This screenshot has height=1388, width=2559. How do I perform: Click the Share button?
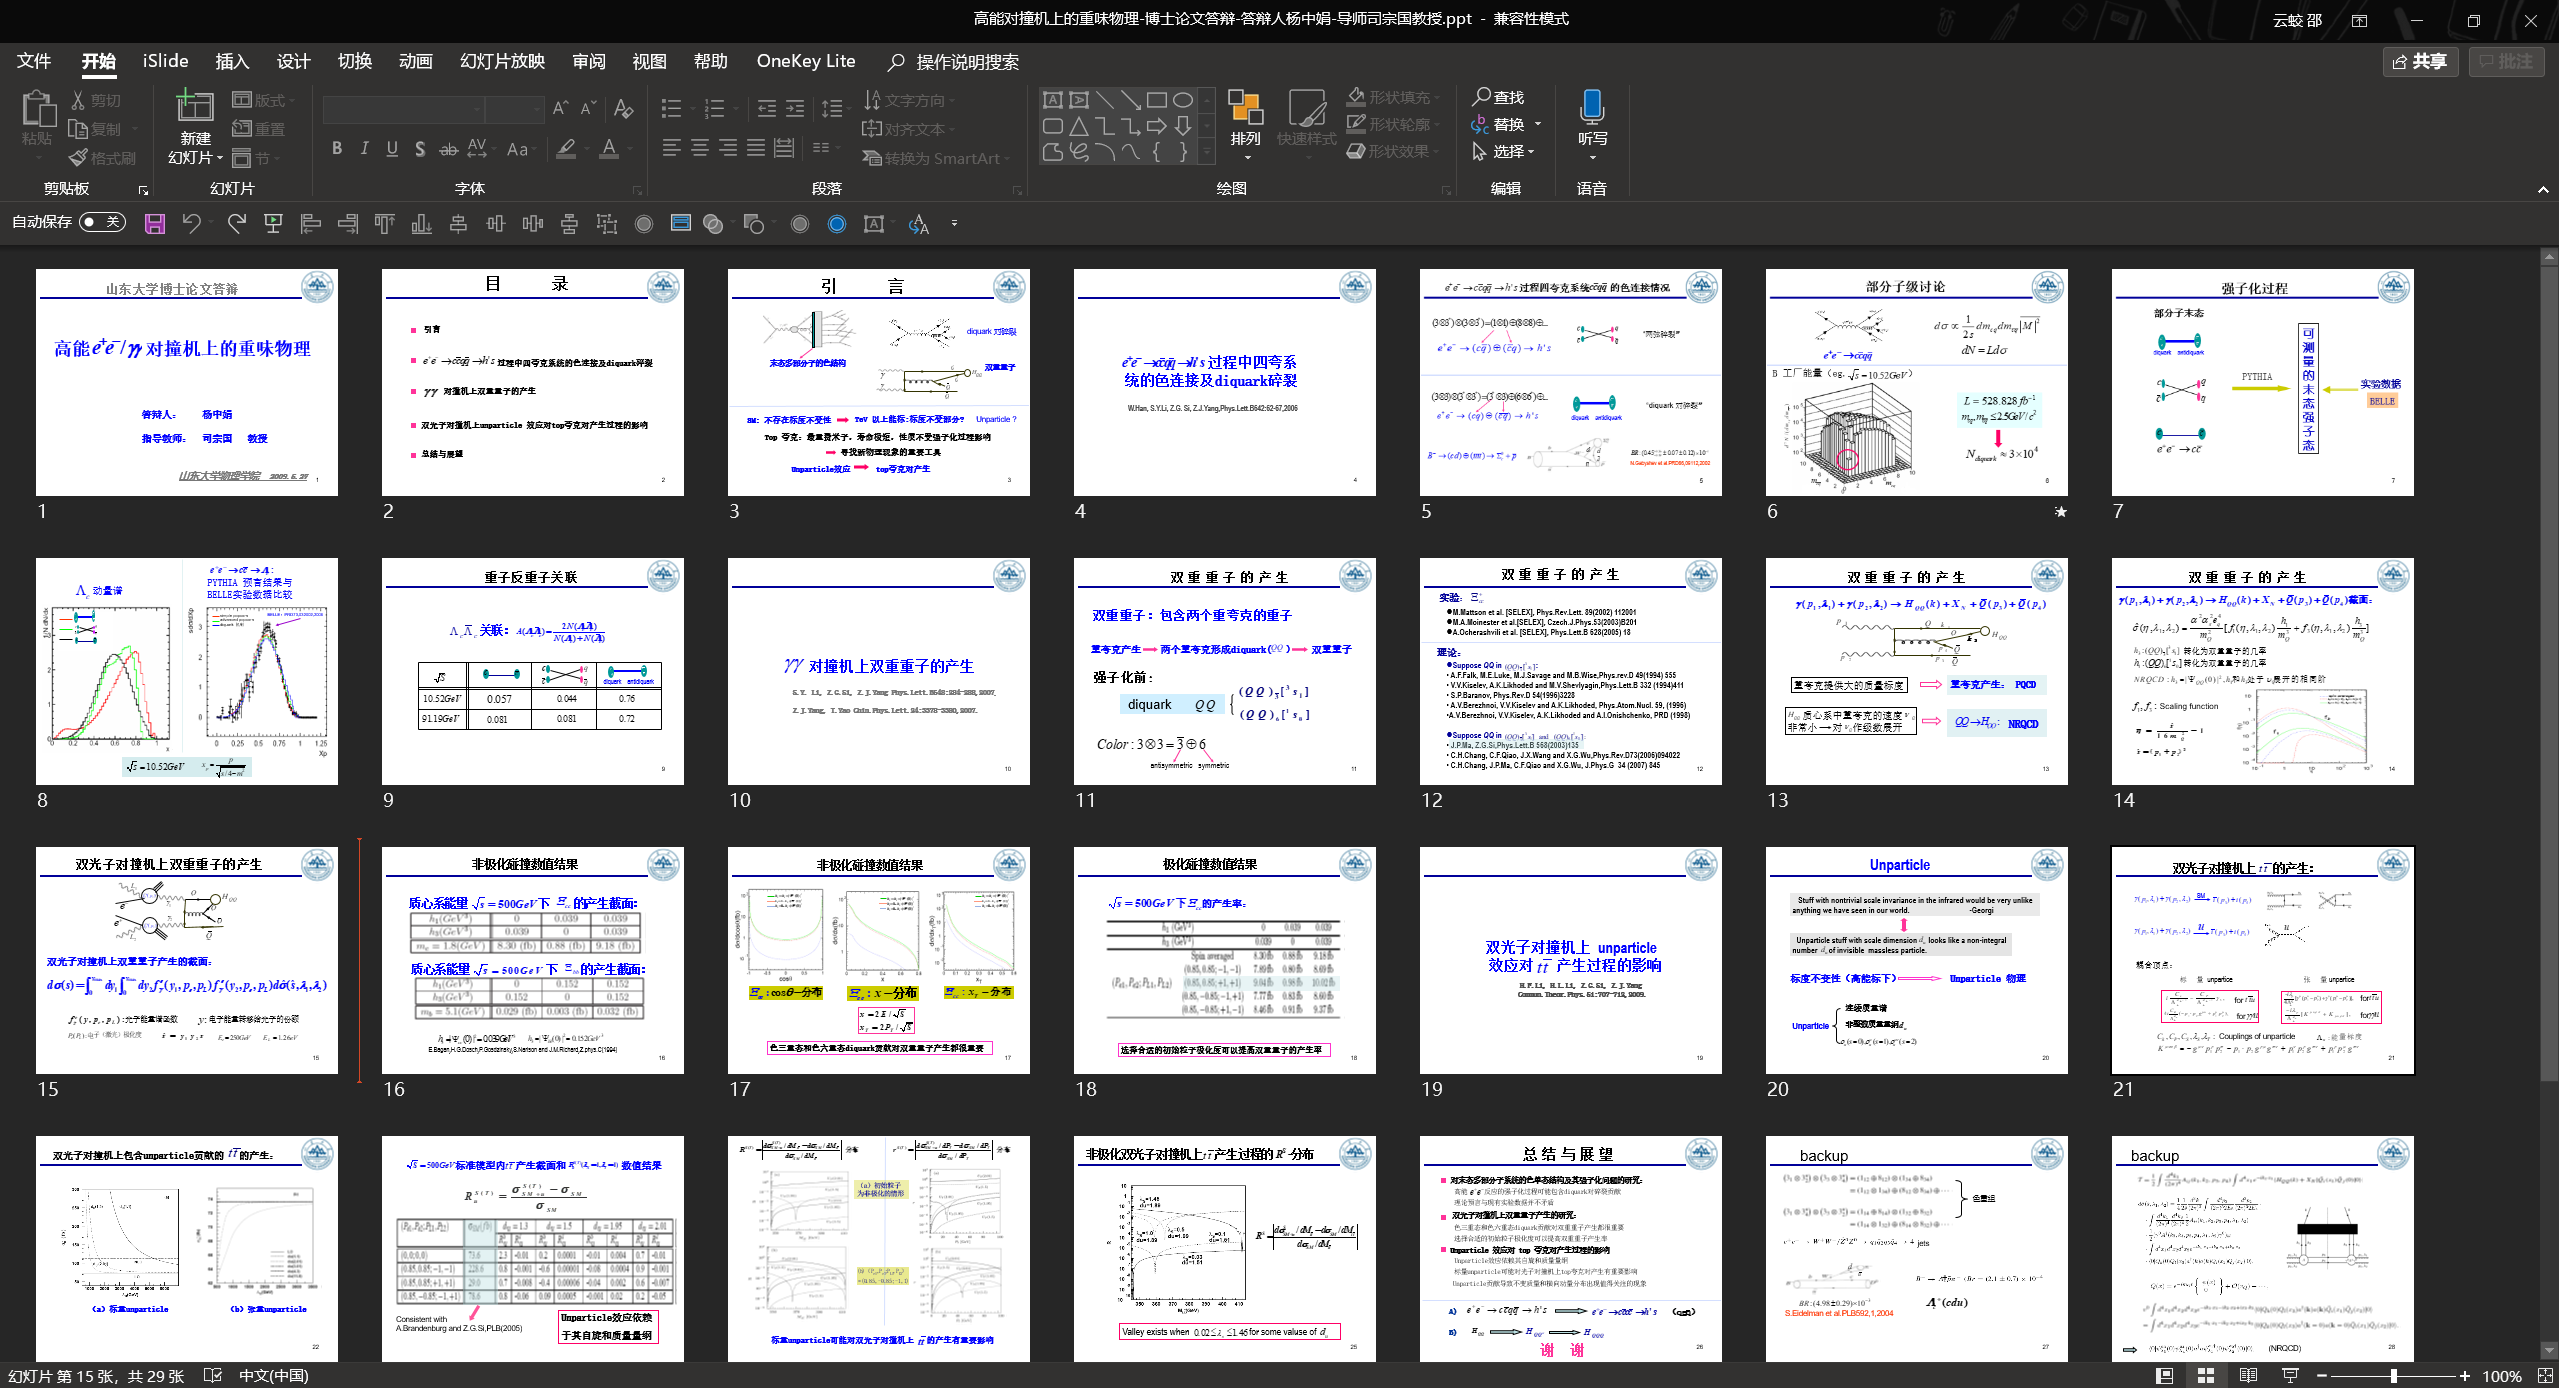[x=2420, y=62]
